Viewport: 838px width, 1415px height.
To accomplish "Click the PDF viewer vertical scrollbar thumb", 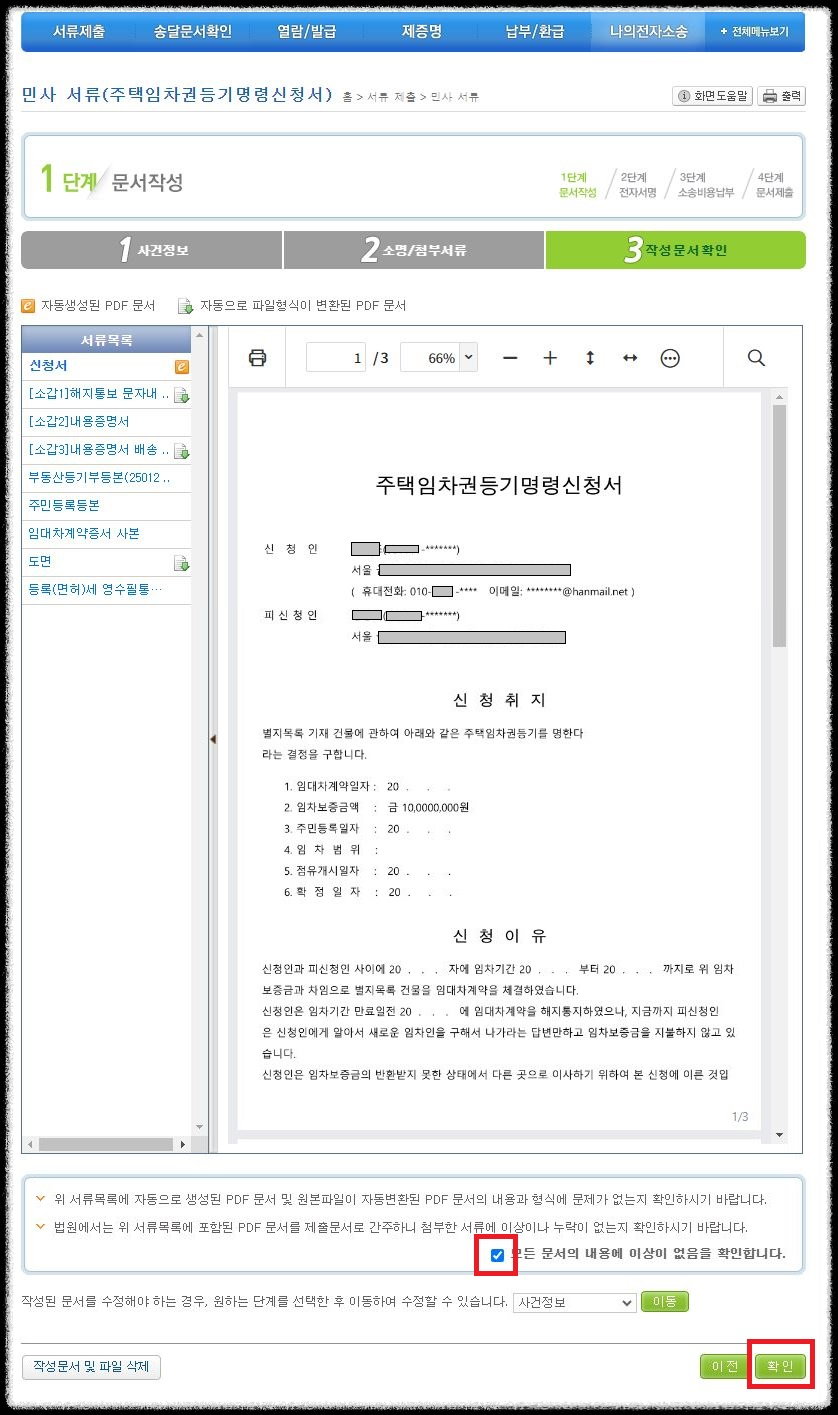I will click(780, 527).
